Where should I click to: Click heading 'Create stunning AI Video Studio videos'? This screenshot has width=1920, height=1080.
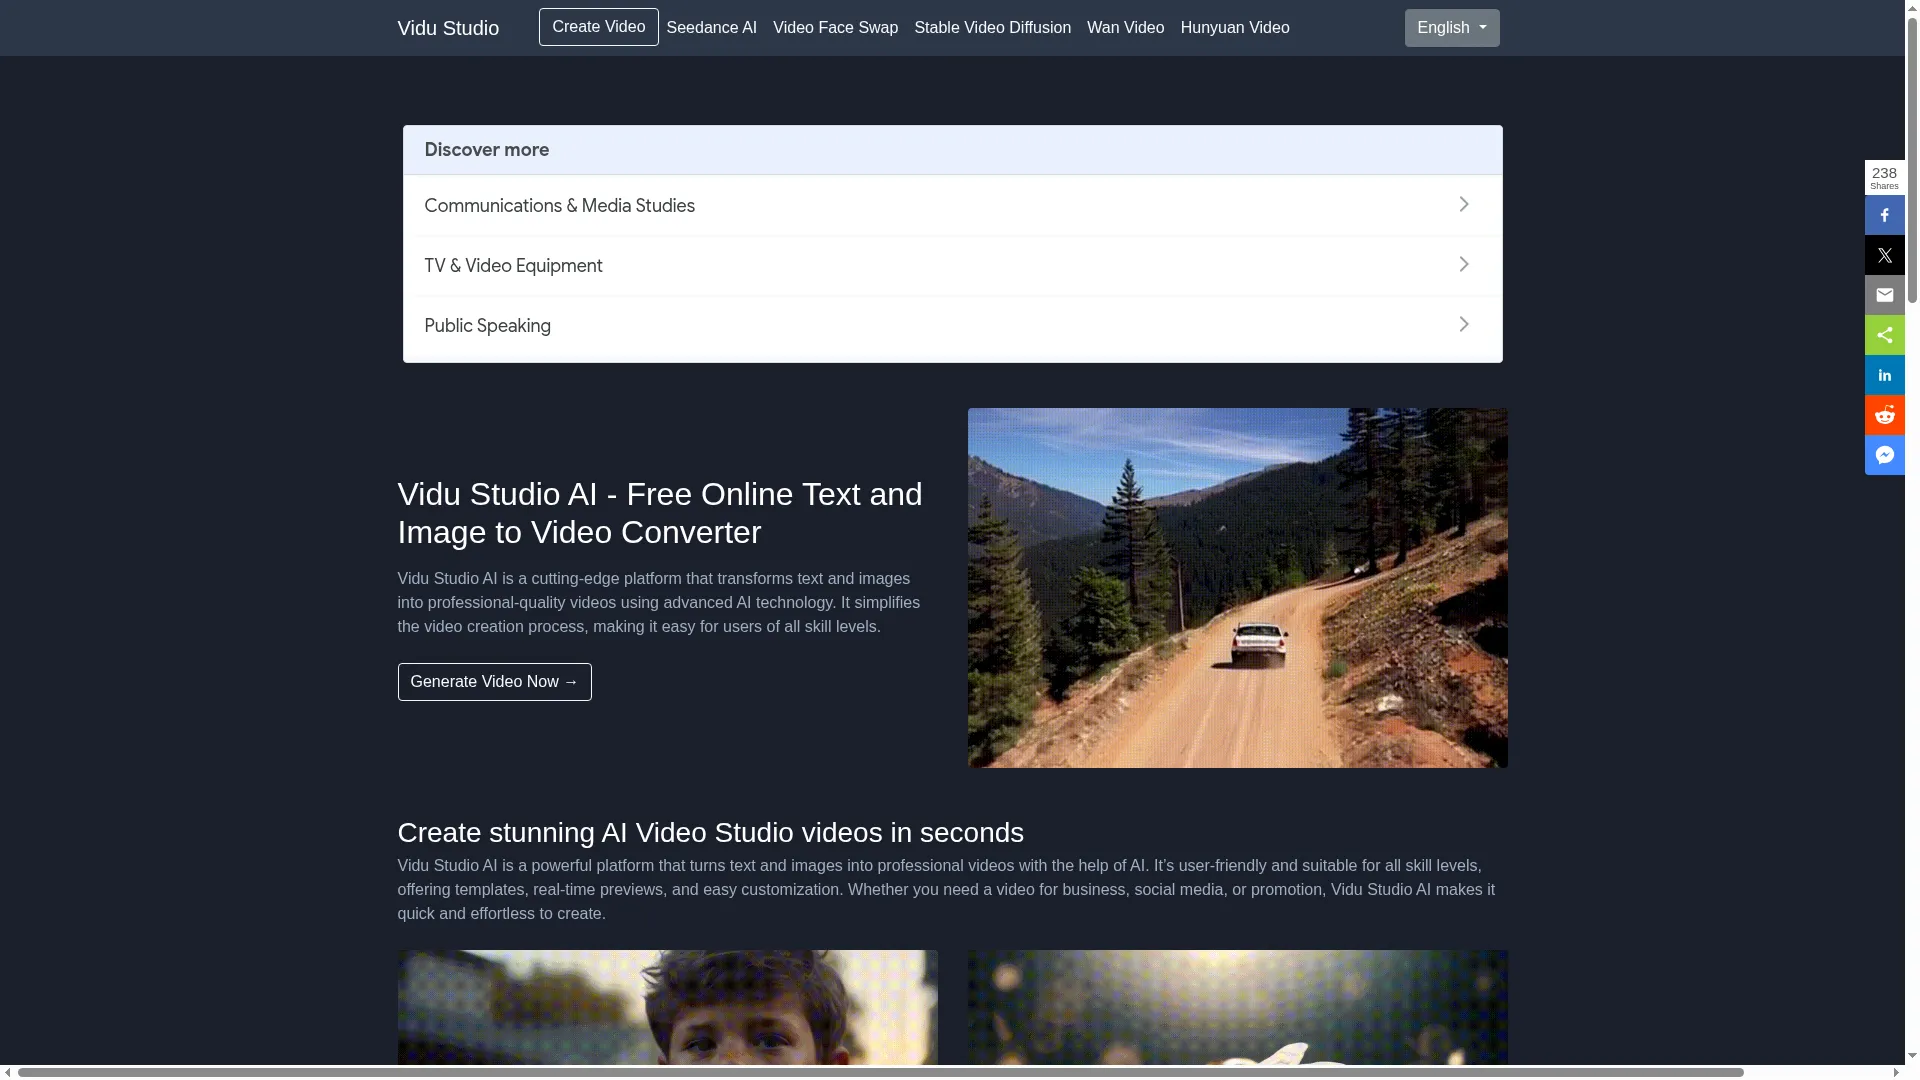[x=710, y=833]
